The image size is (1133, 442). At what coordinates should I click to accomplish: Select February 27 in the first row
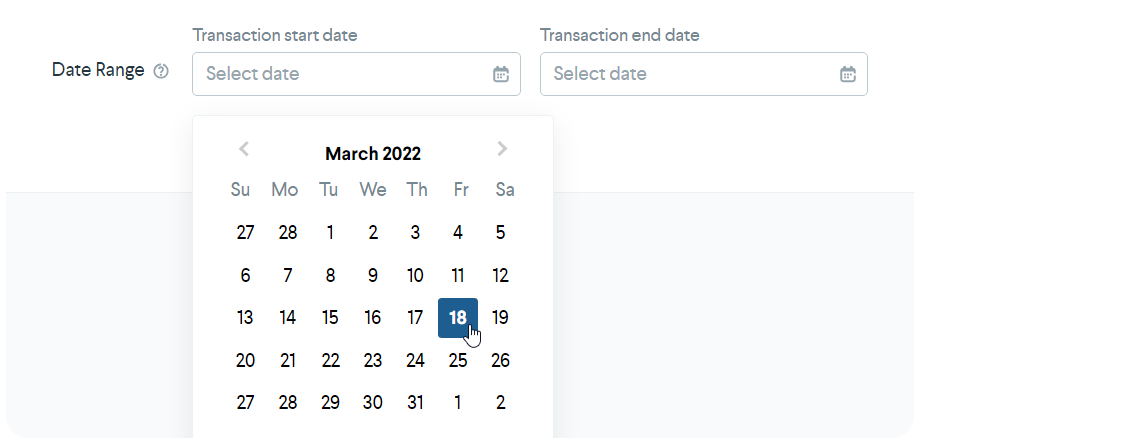[245, 233]
